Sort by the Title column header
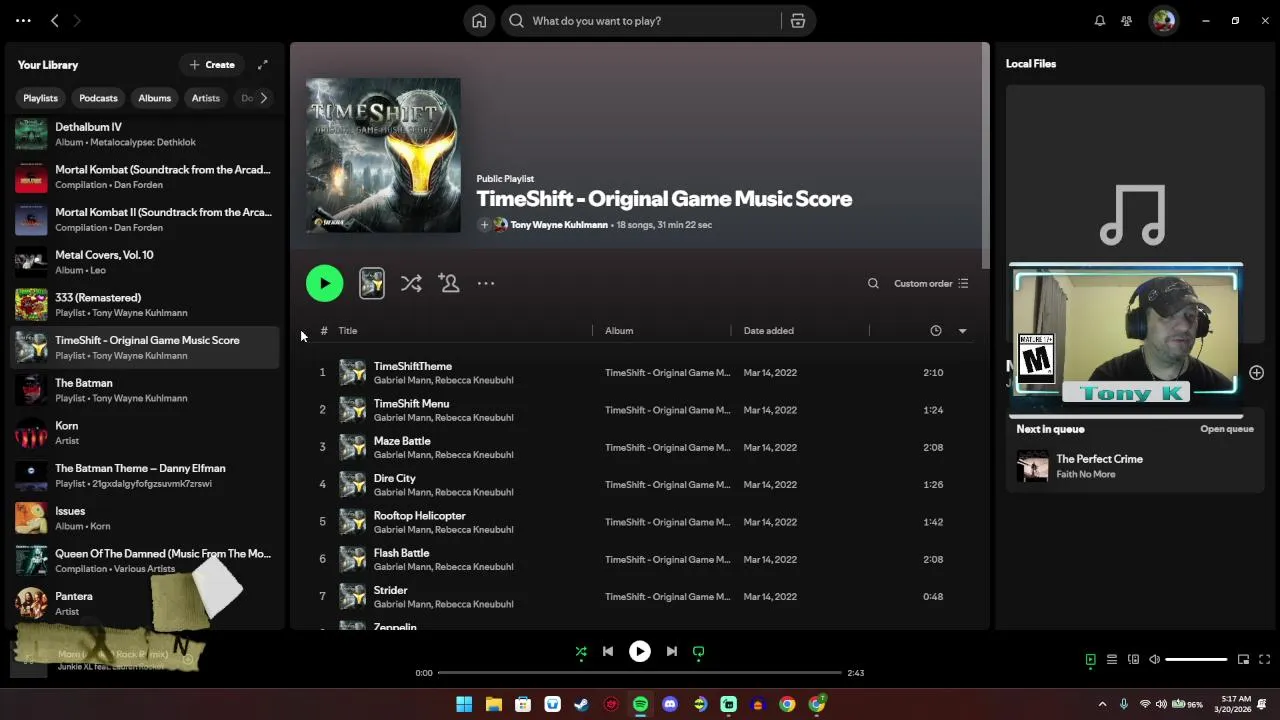This screenshot has height=720, width=1280. point(347,331)
